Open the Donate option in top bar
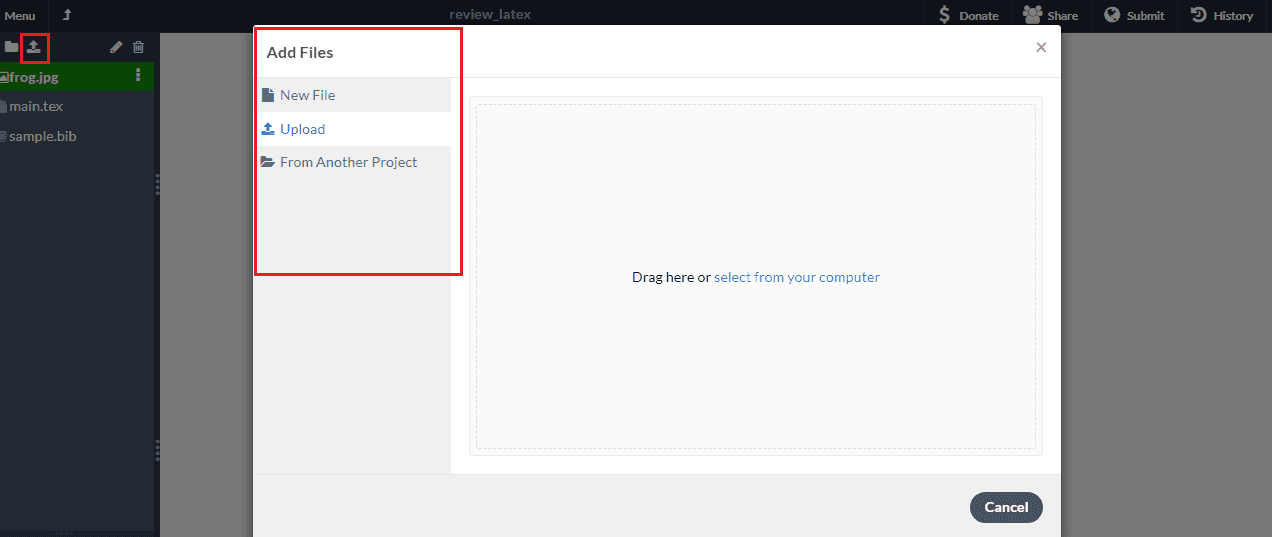The width and height of the screenshot is (1272, 537). tap(967, 15)
